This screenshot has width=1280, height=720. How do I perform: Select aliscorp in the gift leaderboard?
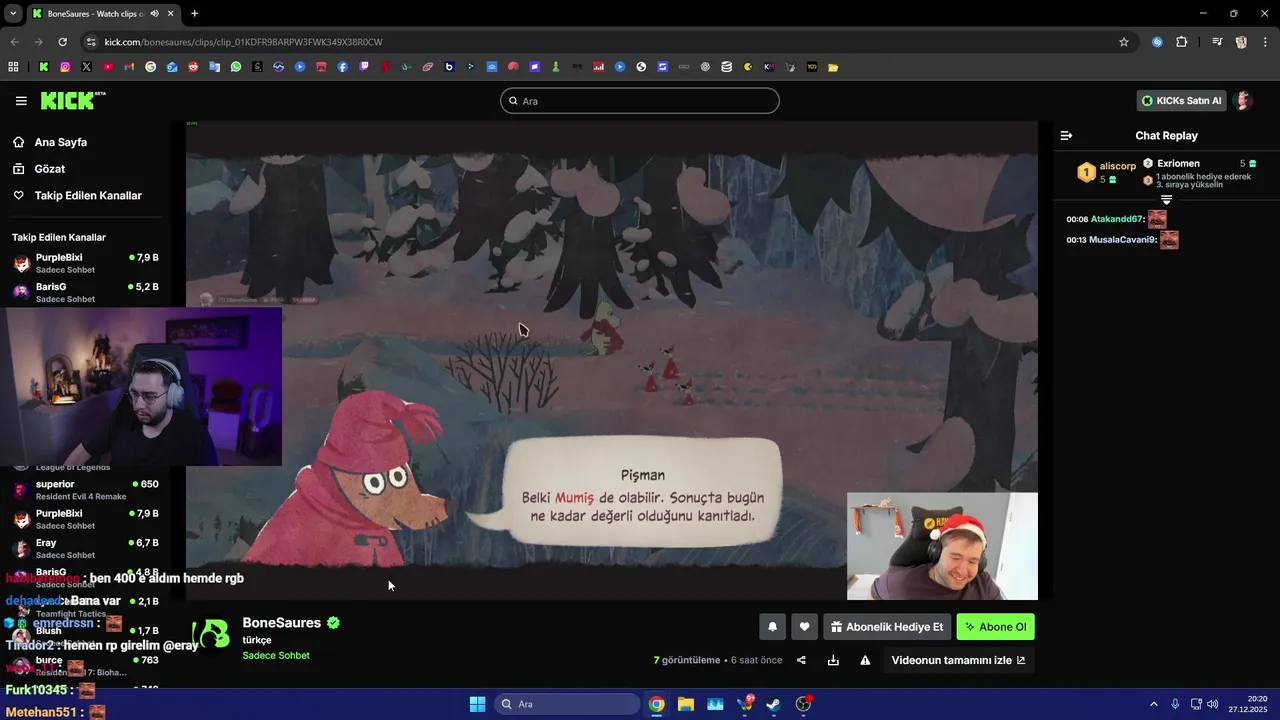click(1117, 166)
